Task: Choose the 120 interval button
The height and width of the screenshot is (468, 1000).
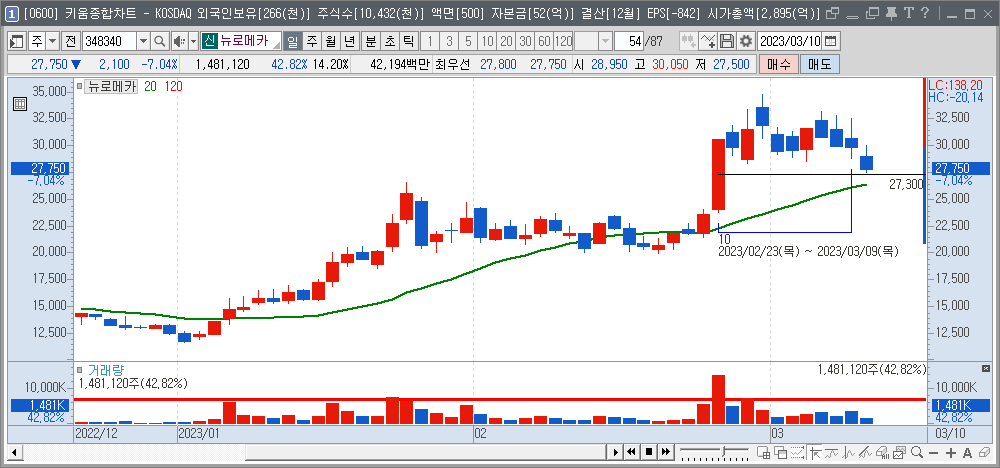Action: click(x=563, y=41)
